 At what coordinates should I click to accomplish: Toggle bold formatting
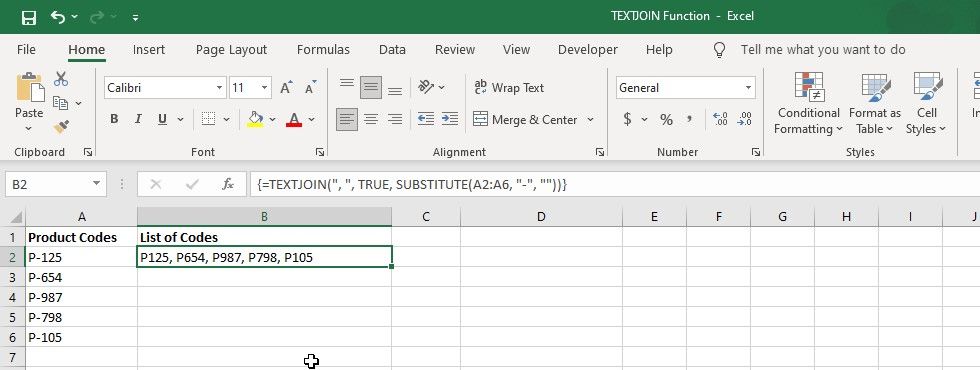(114, 119)
